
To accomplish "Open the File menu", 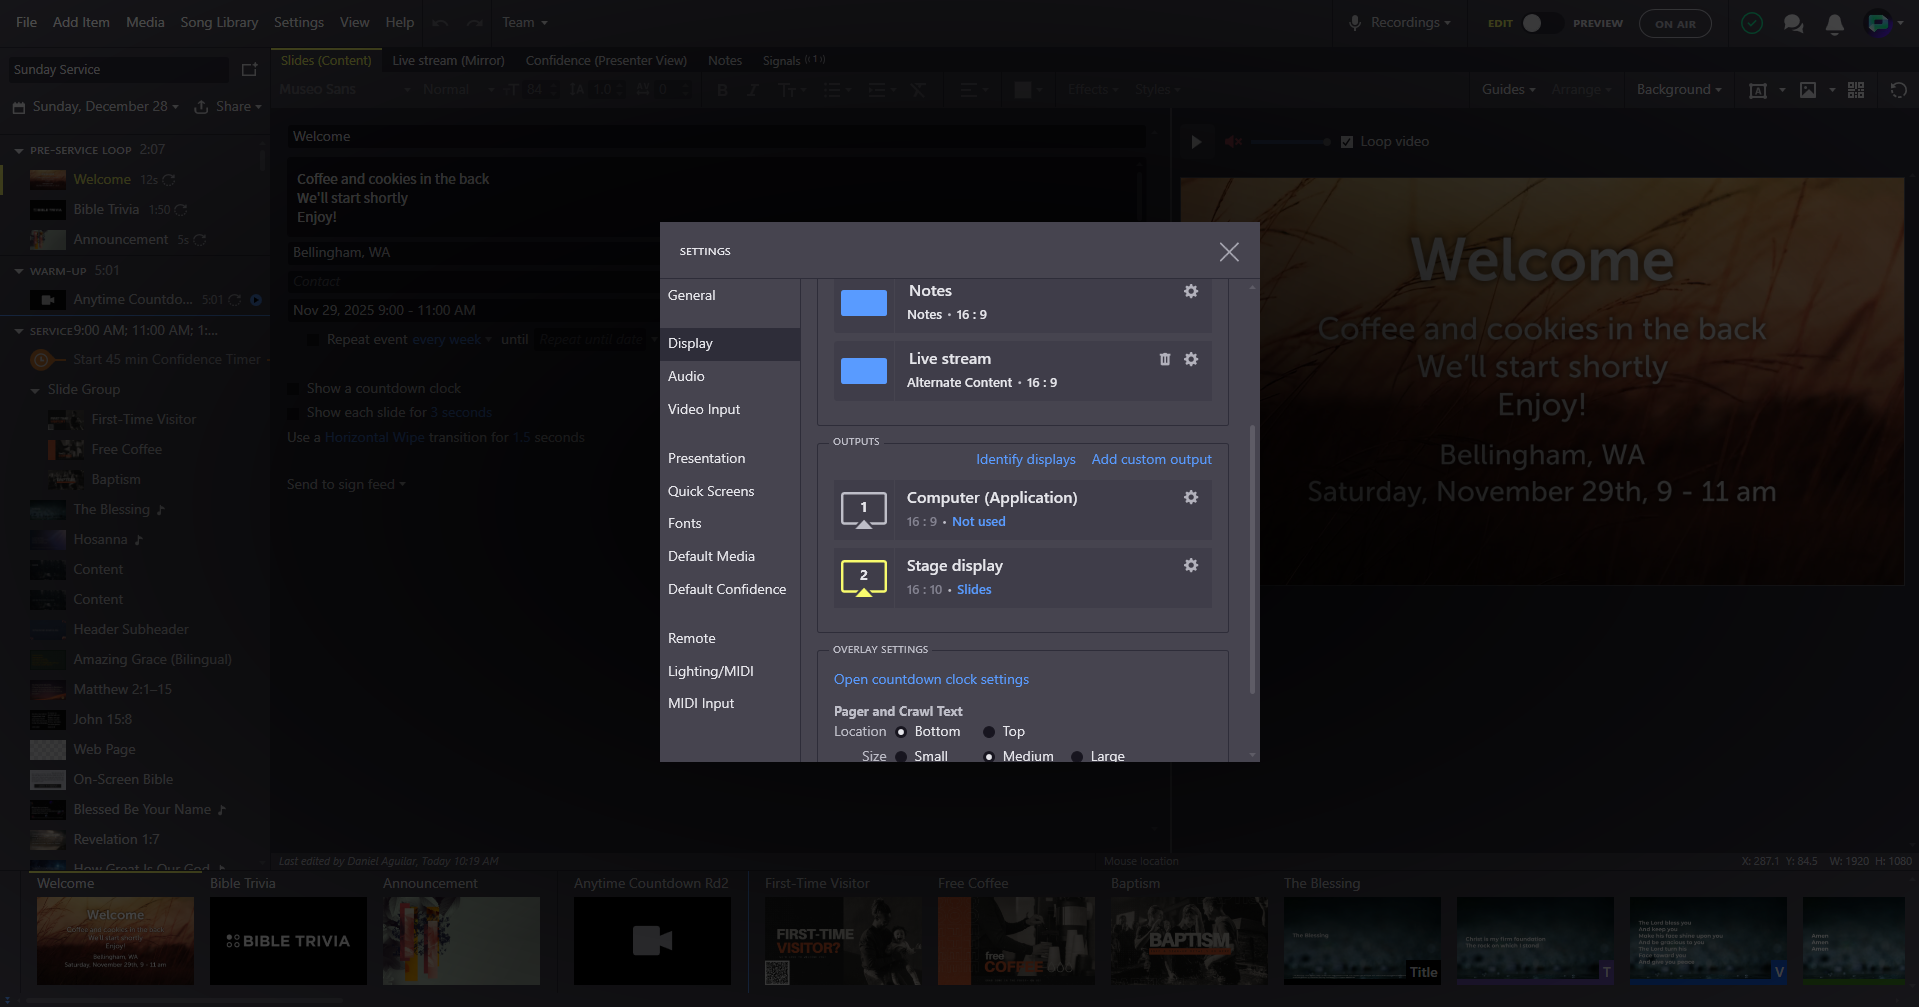I will click(27, 22).
